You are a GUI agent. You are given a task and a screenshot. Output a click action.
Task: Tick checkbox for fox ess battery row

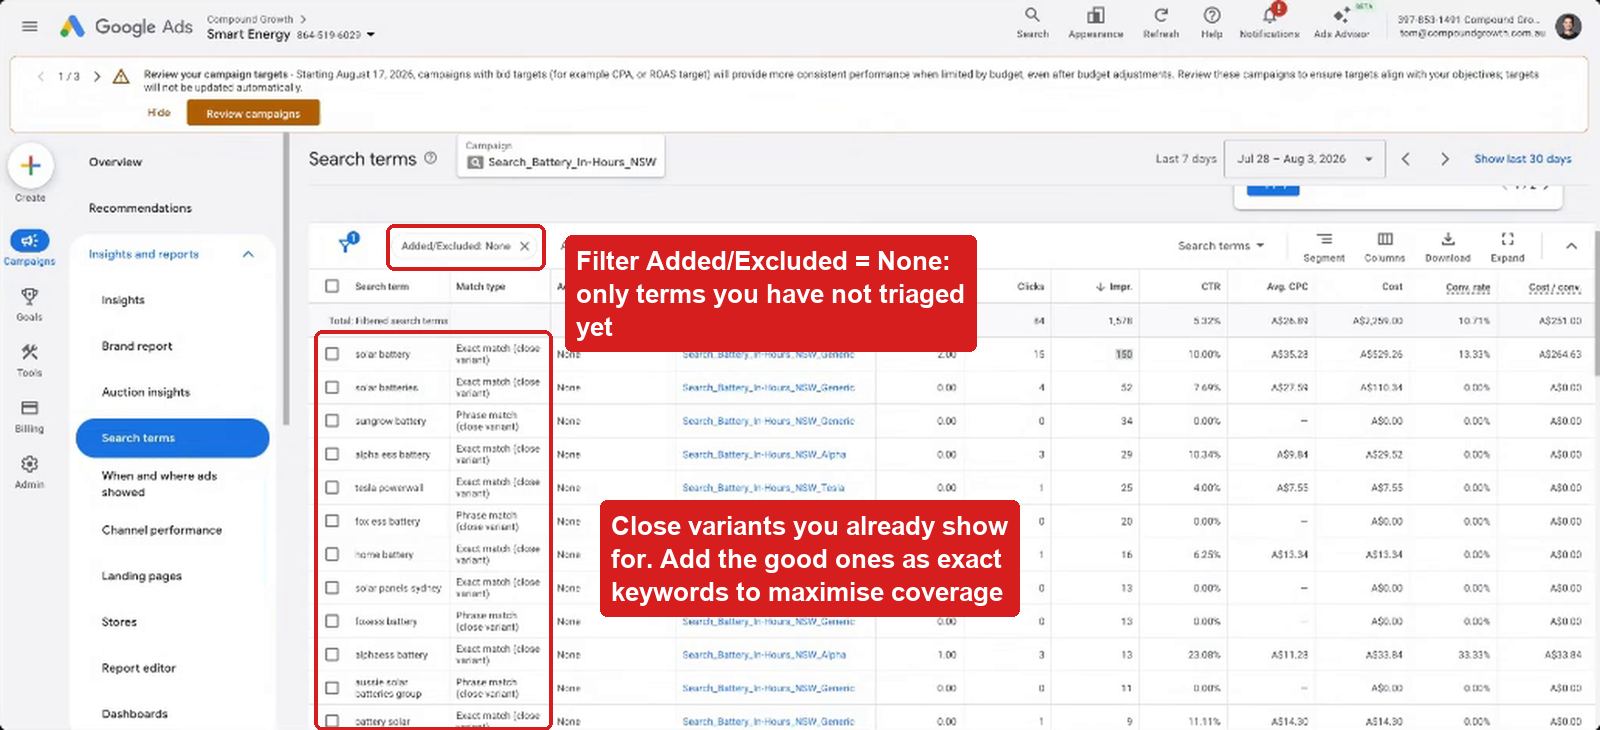coord(332,521)
